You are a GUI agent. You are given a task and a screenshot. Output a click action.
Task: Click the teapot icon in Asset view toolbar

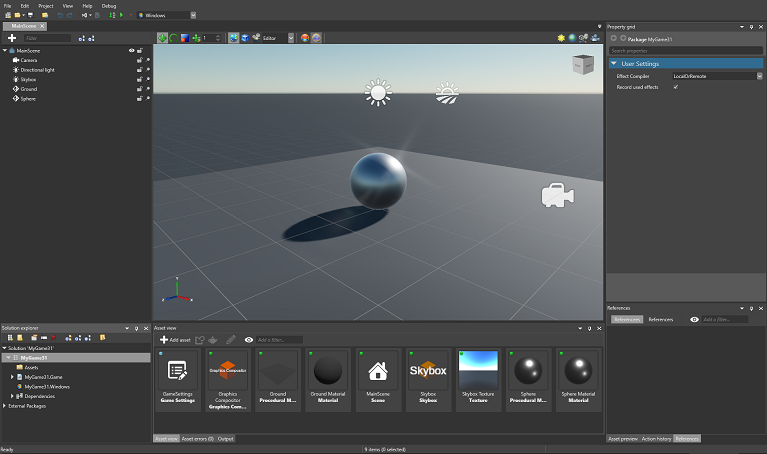coord(213,340)
